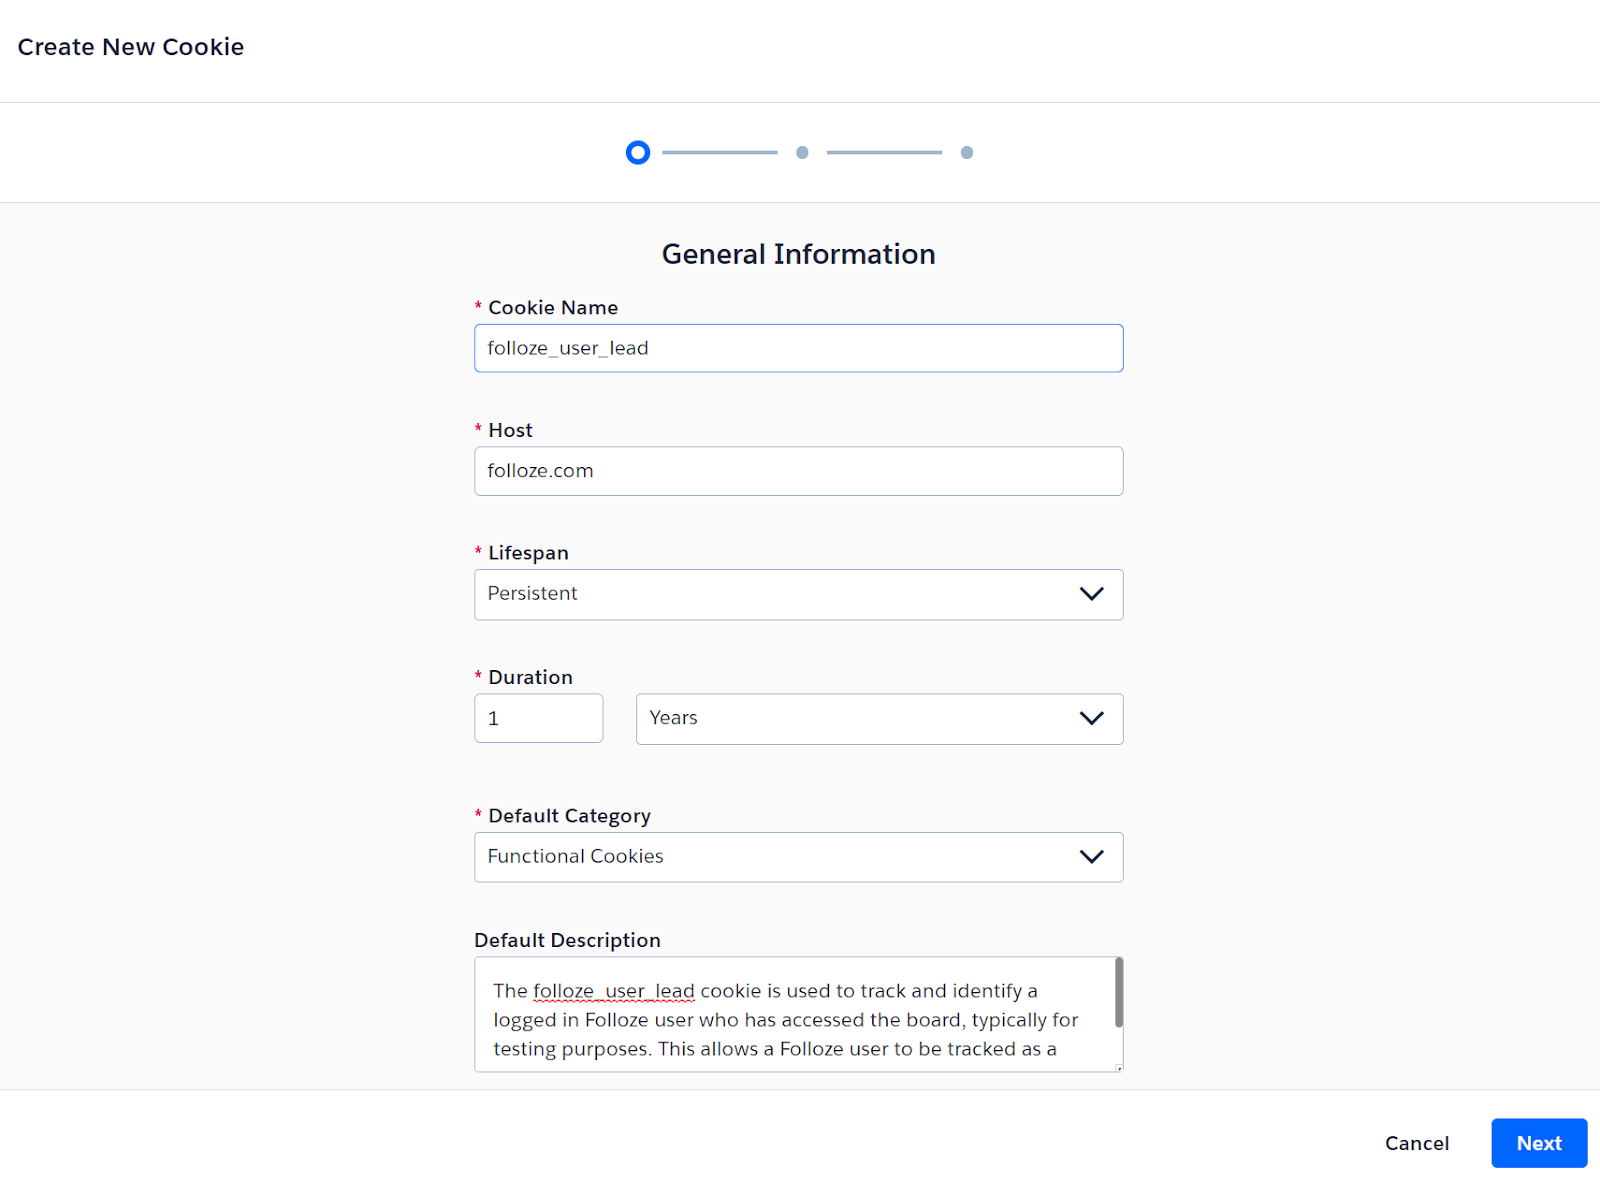Click the chevron arrow in Lifespan field
Screen dimensions: 1600x1181
coord(1091,594)
